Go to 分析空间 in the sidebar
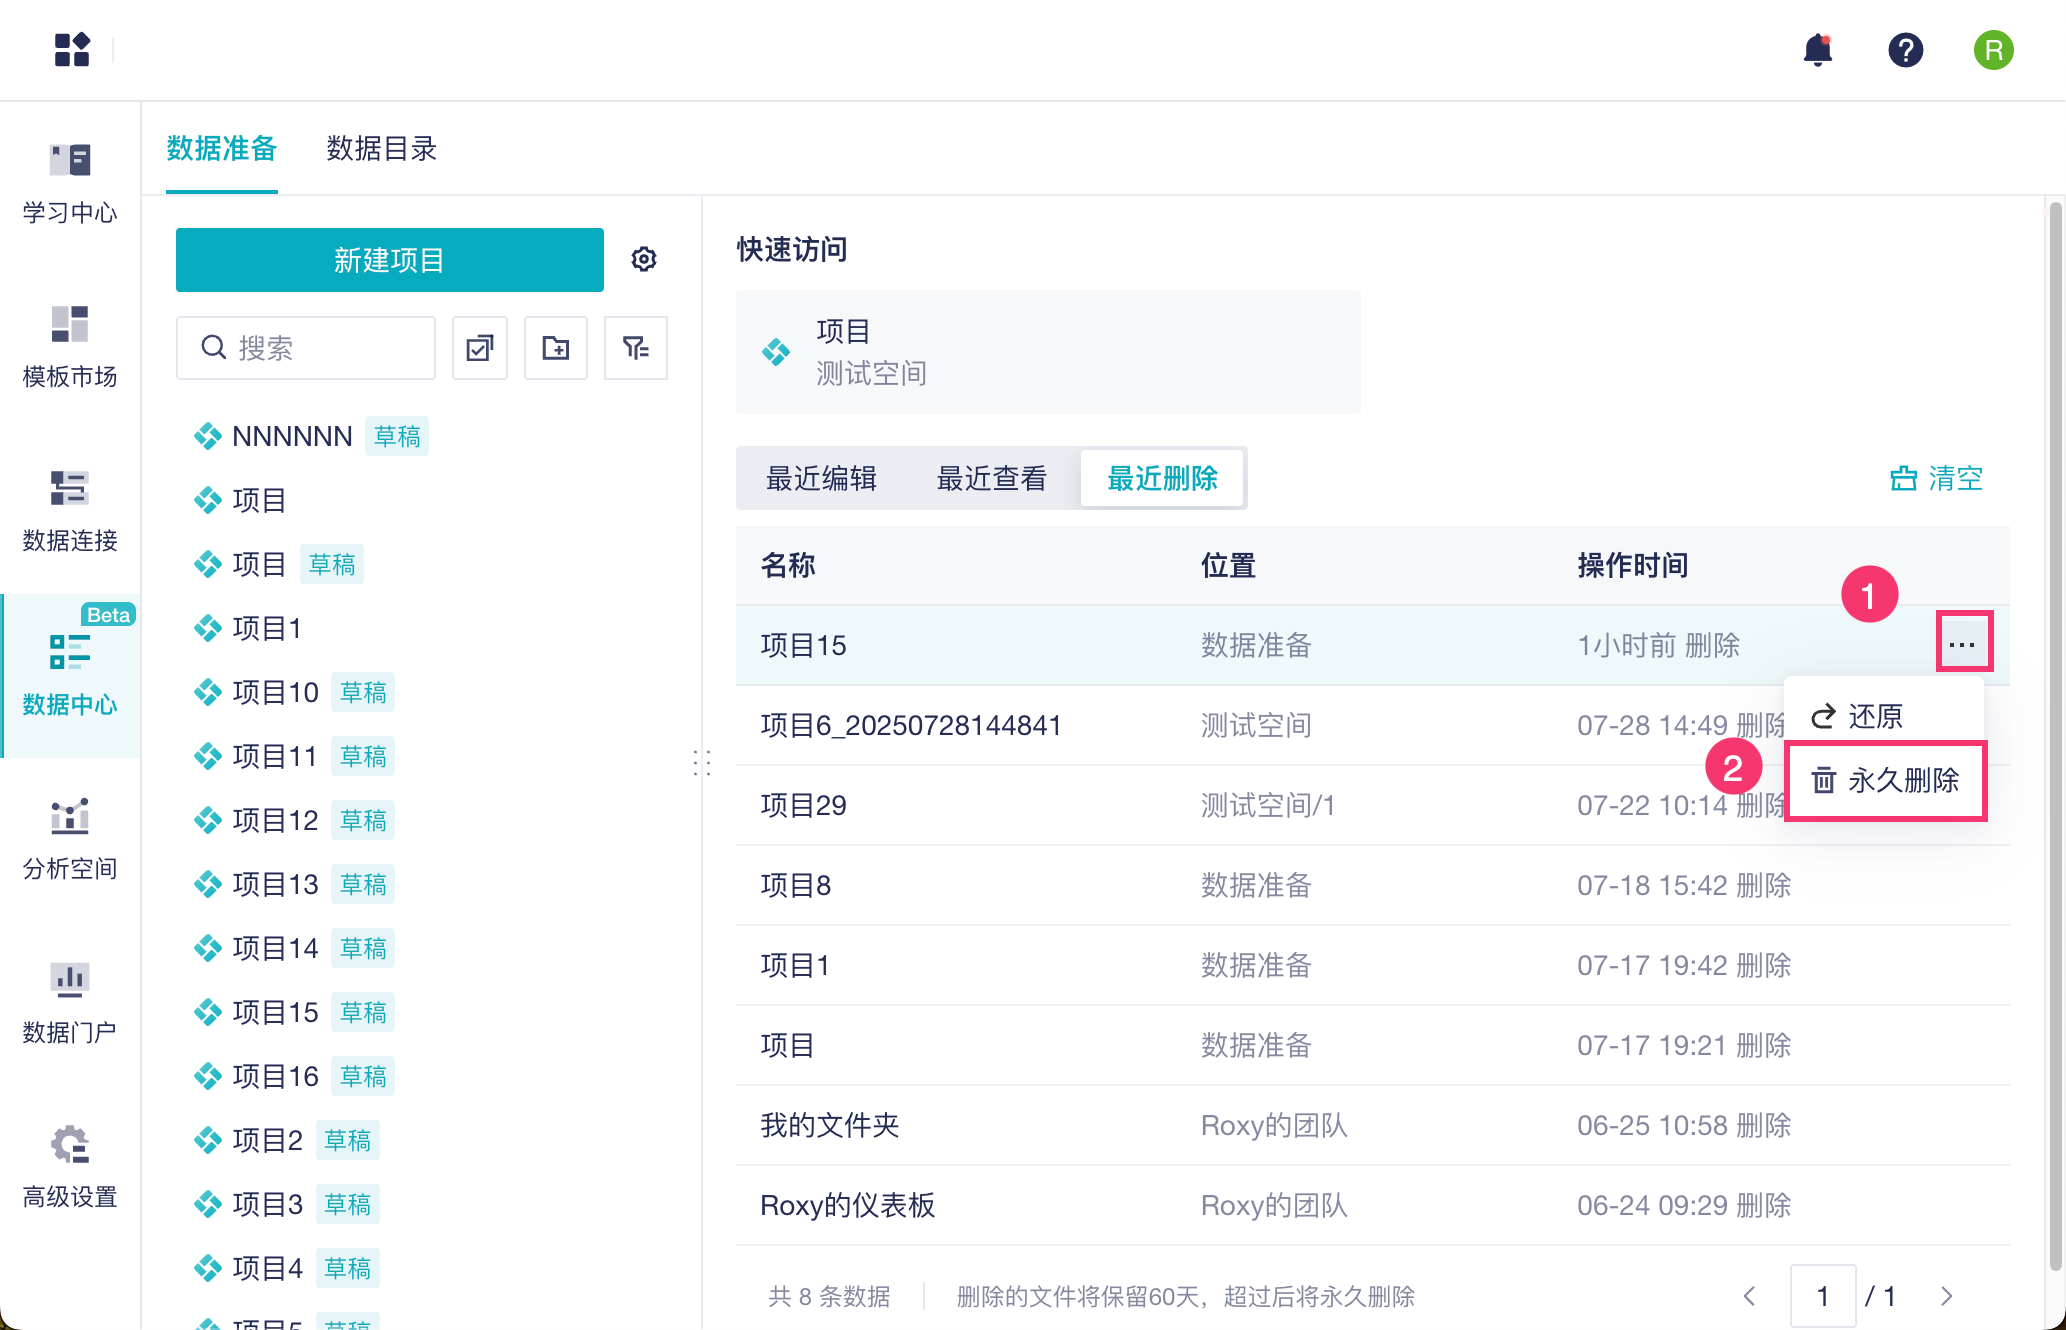This screenshot has width=2066, height=1330. point(70,839)
